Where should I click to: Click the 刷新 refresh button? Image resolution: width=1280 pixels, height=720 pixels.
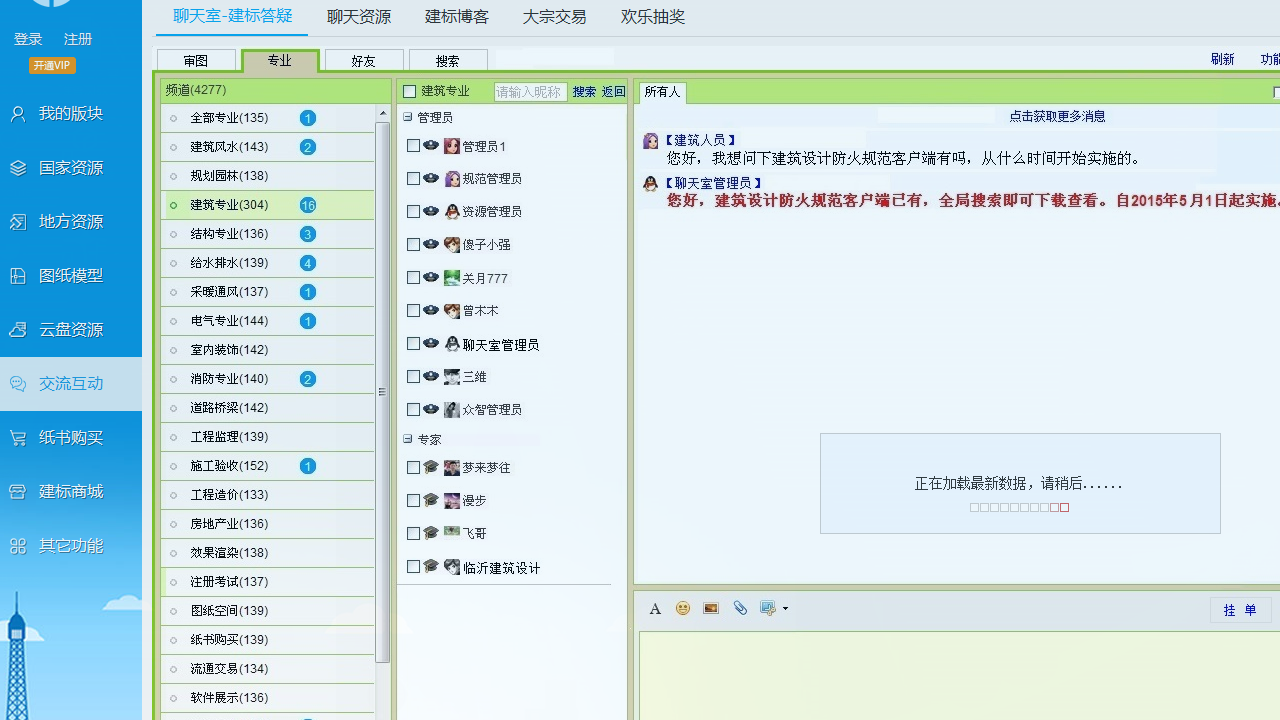tap(1222, 59)
